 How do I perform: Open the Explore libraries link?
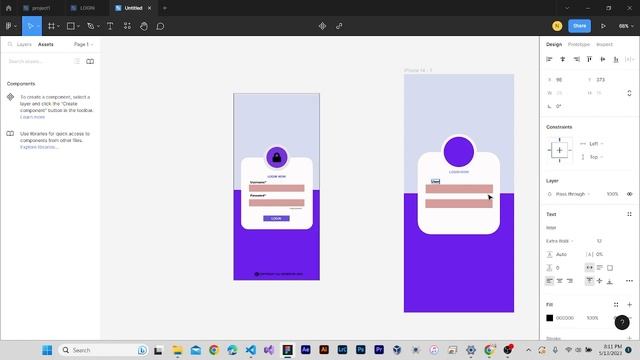[x=39, y=147]
